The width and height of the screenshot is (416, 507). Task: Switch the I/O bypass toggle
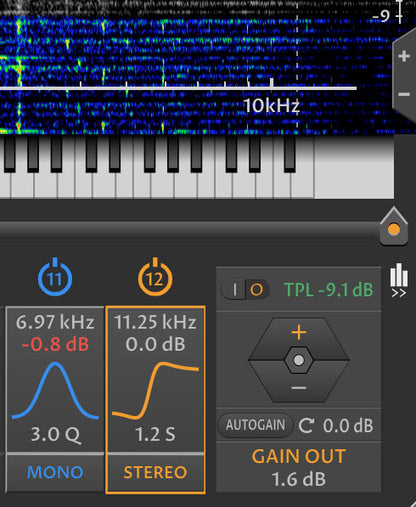click(x=245, y=289)
